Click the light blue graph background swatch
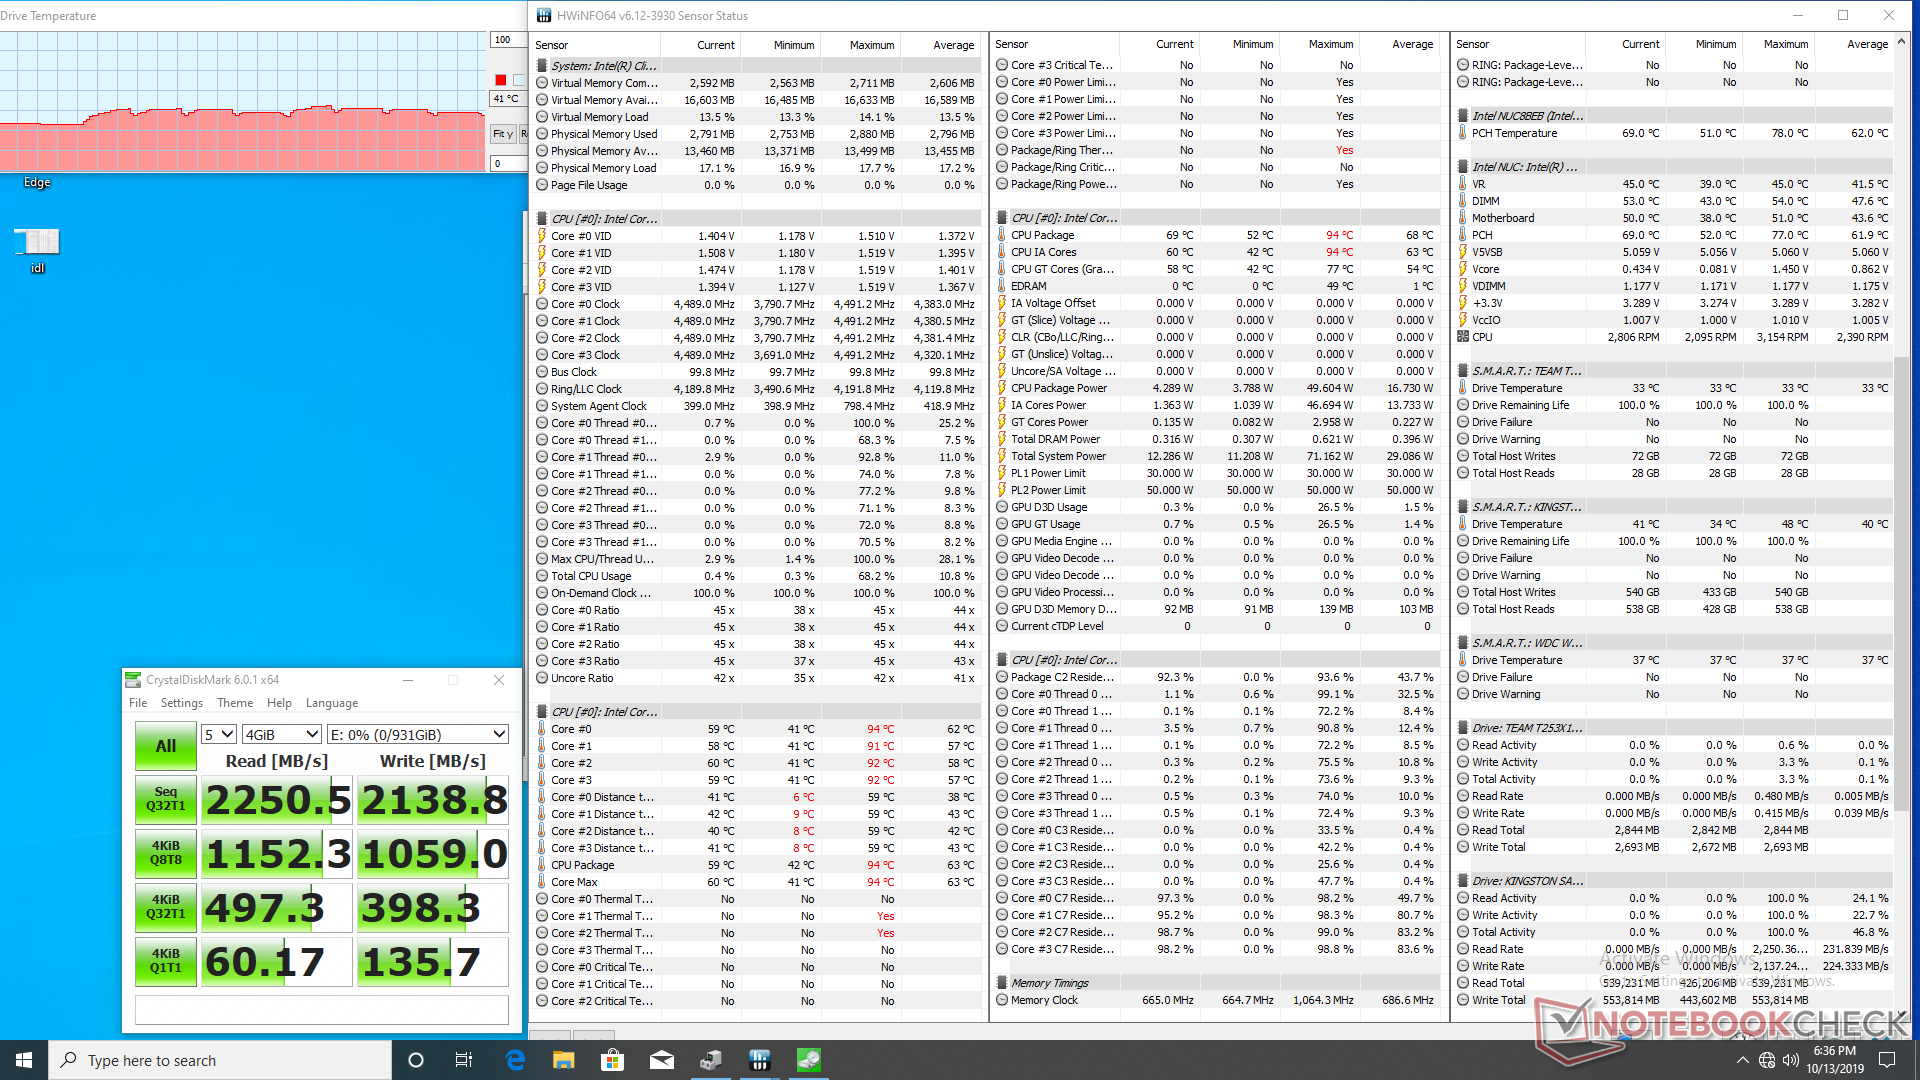The width and height of the screenshot is (1920, 1080). pos(518,80)
